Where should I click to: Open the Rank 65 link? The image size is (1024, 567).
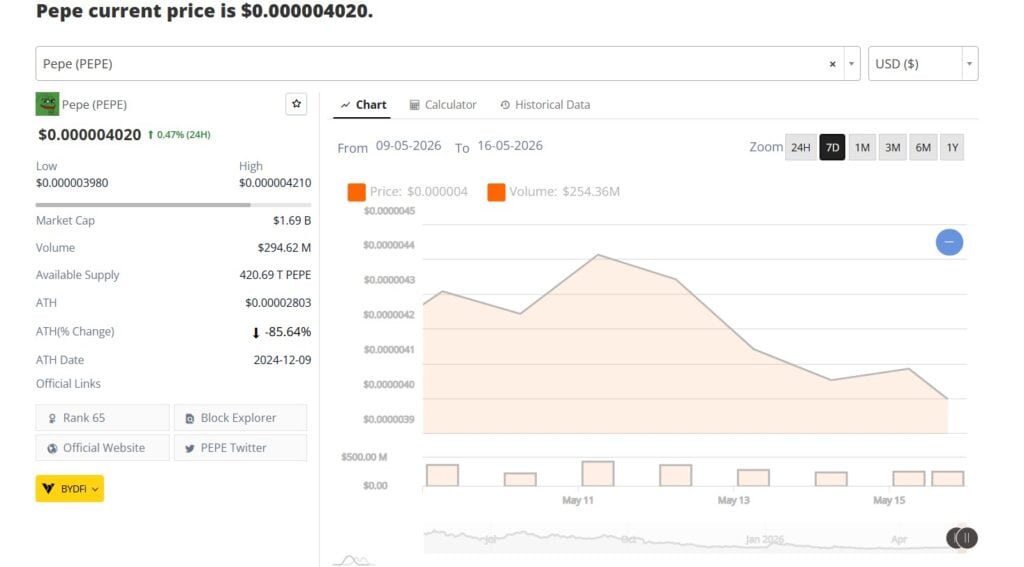103,418
